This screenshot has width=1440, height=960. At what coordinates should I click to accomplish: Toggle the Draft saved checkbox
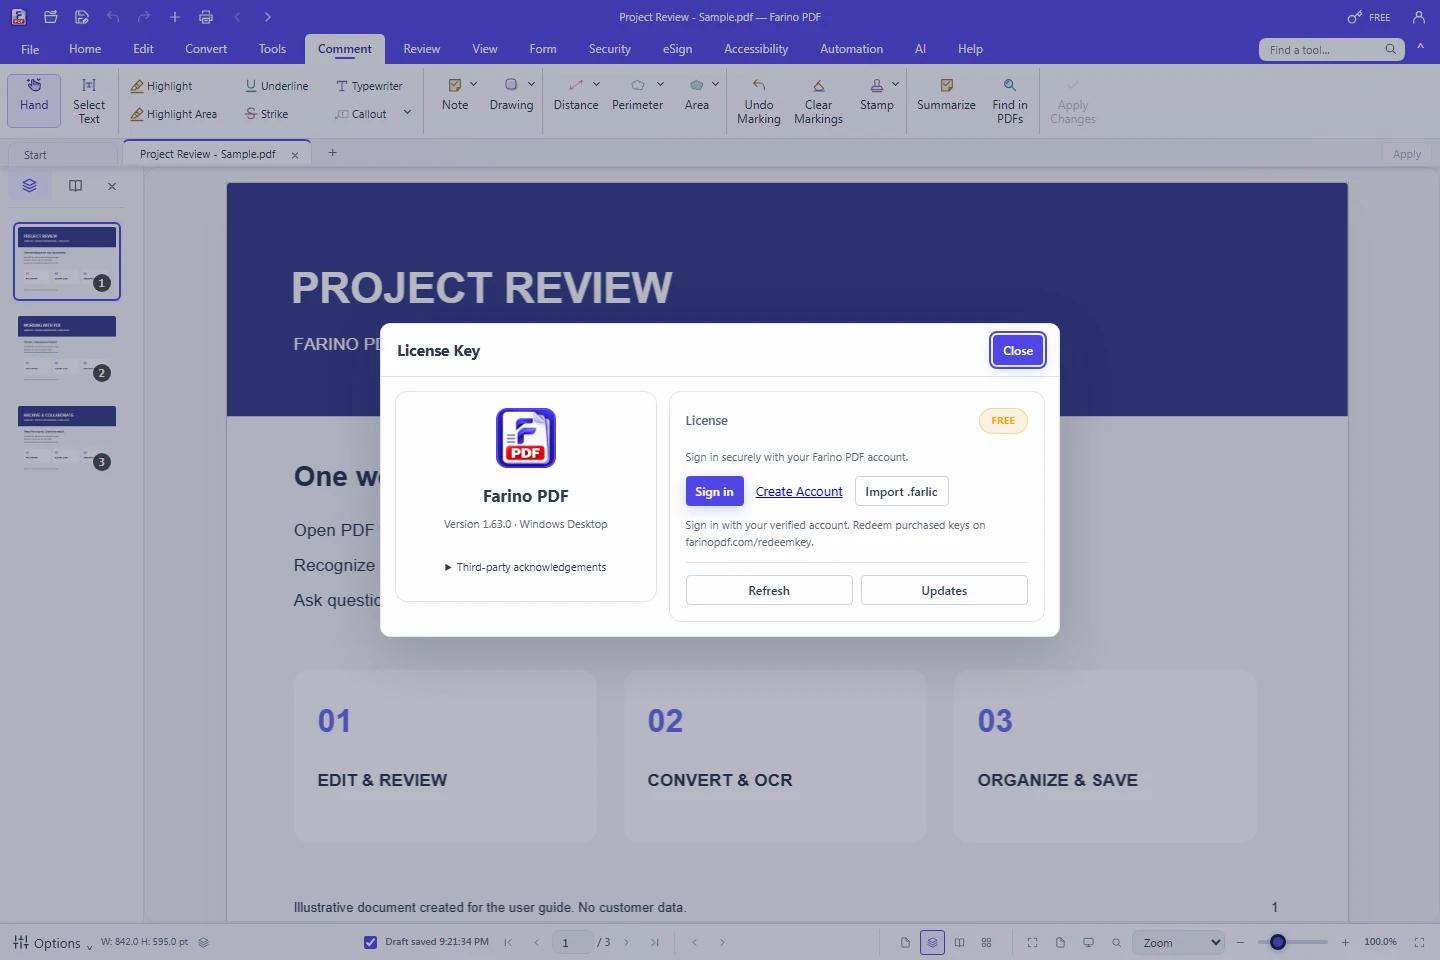(370, 942)
